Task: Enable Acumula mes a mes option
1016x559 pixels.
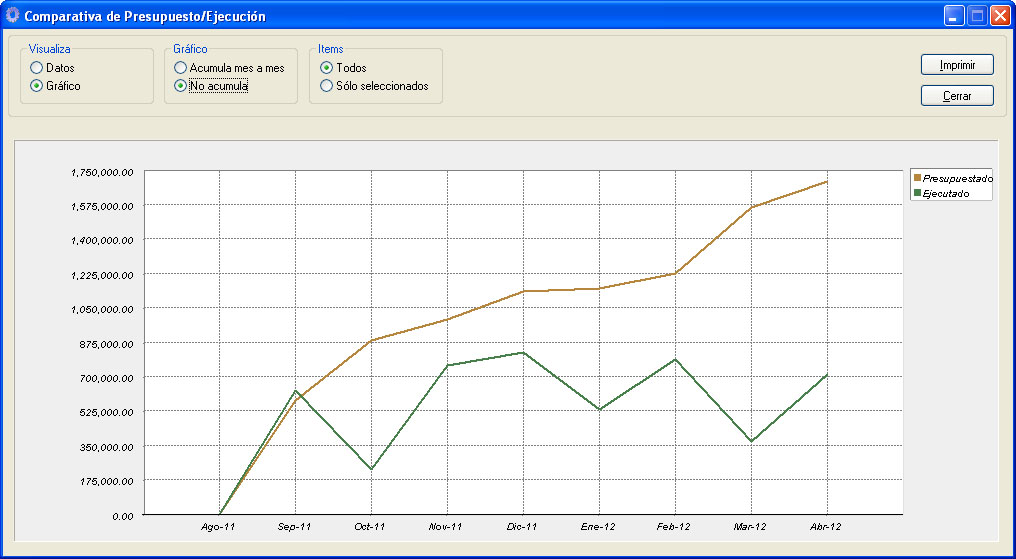Action: 180,68
